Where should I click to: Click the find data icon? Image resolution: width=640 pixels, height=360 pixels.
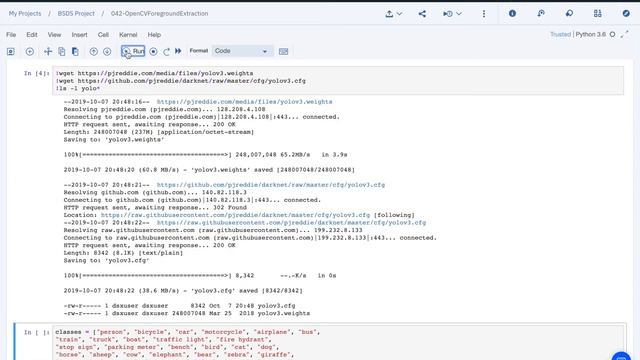pyautogui.click(x=541, y=13)
